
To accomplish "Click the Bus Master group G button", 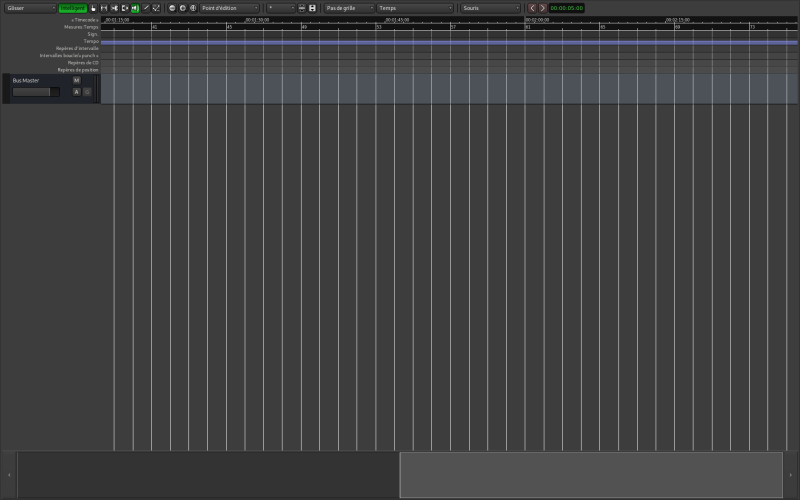I will (87, 92).
